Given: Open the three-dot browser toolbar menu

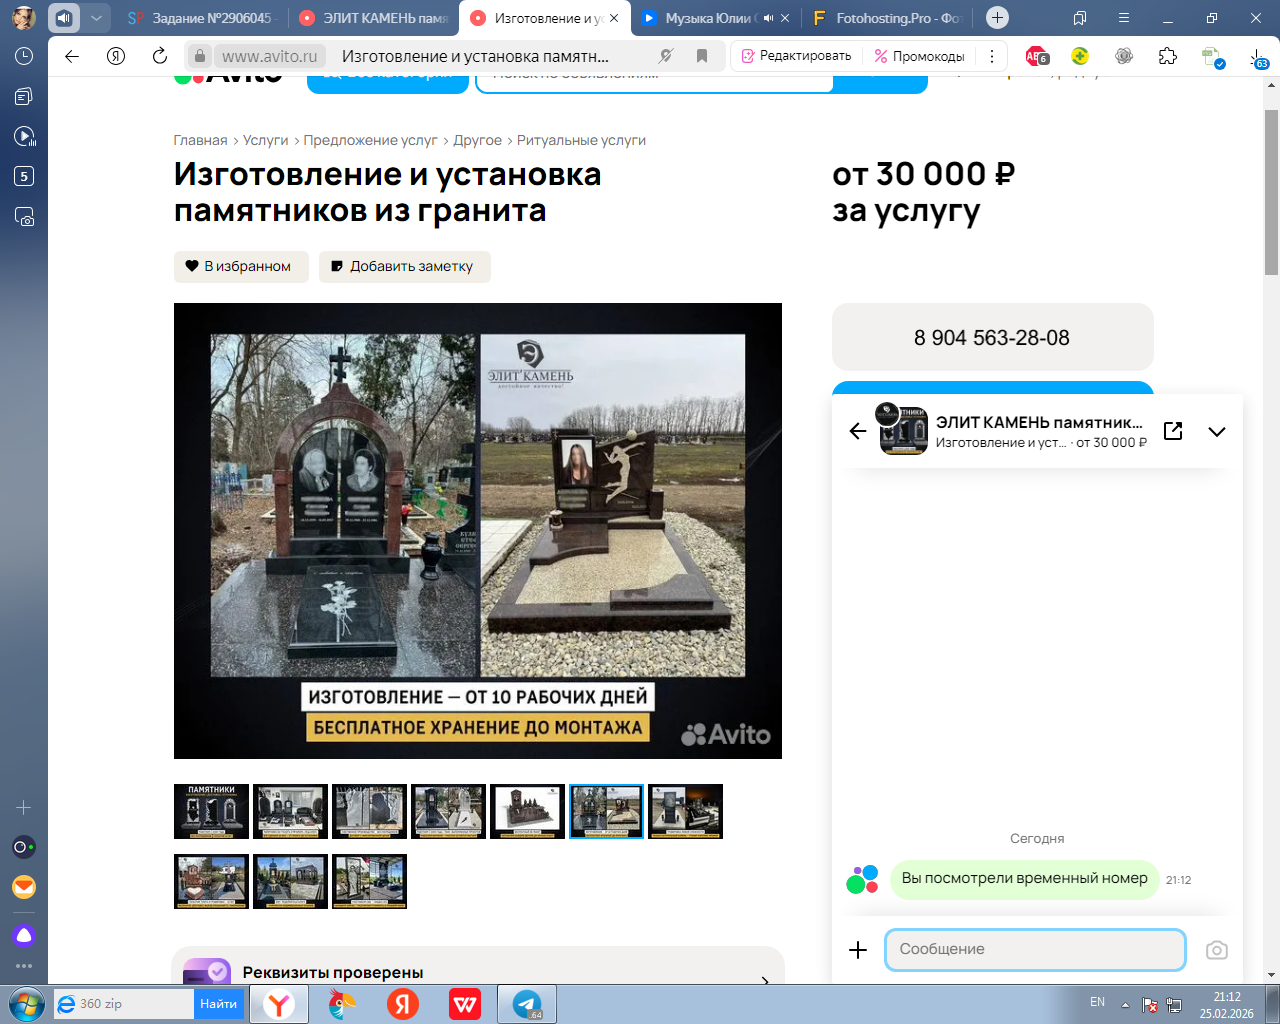Looking at the screenshot, I should click(x=991, y=56).
